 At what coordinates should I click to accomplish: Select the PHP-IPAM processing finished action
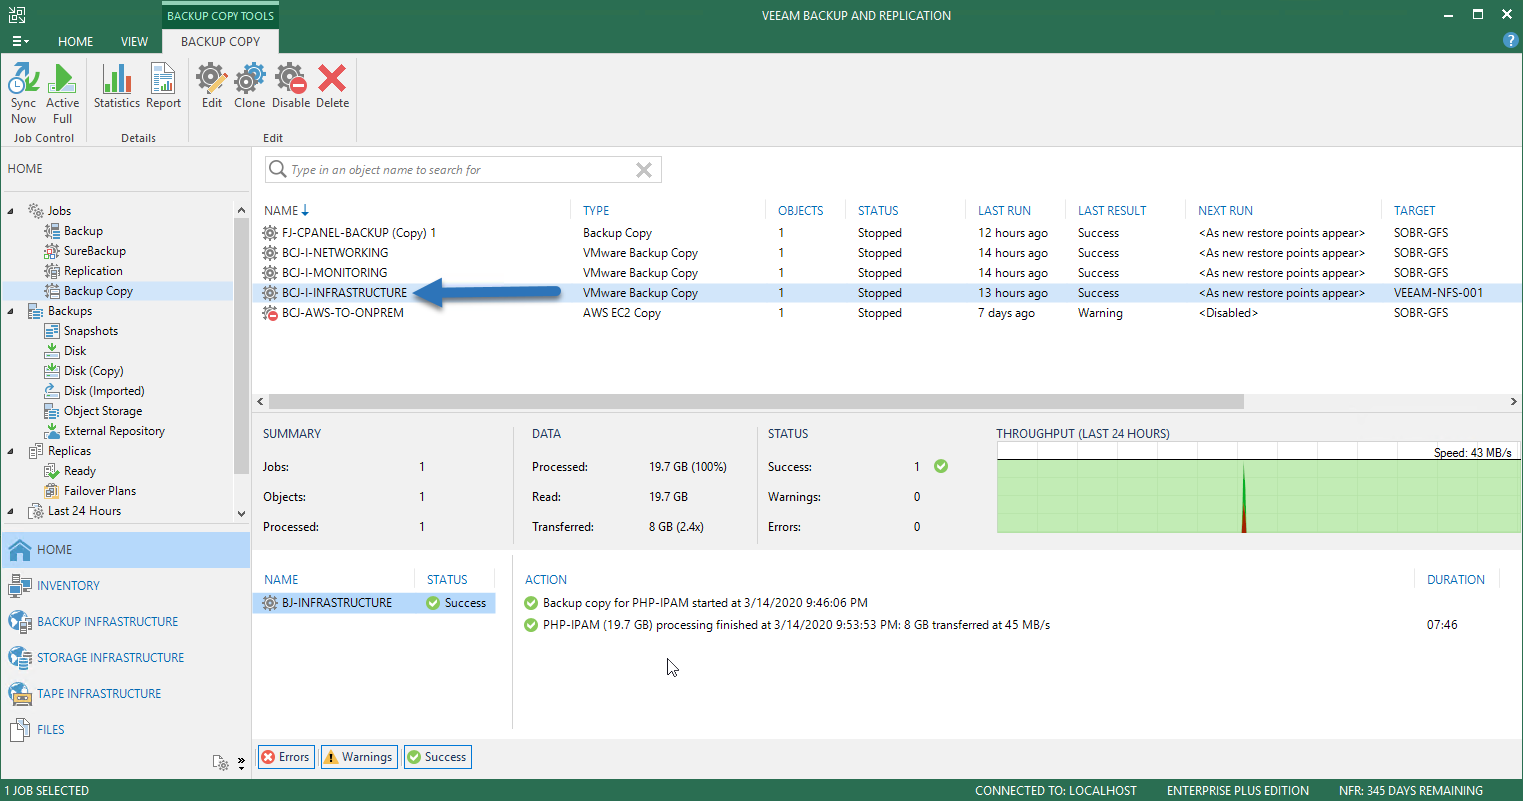coord(796,625)
